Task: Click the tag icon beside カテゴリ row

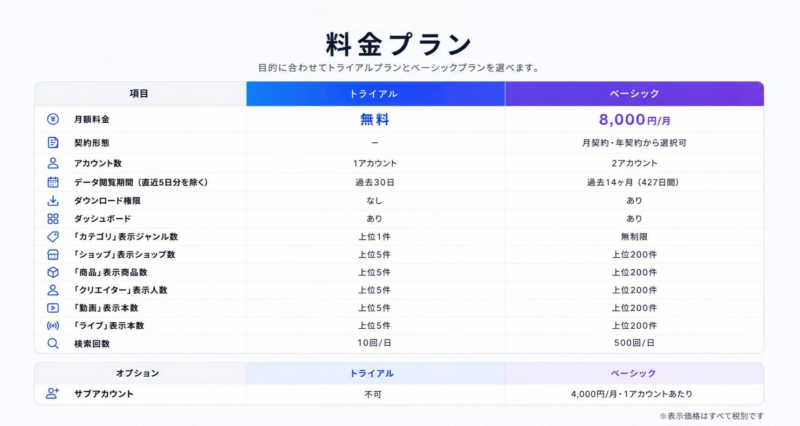Action: tap(53, 236)
